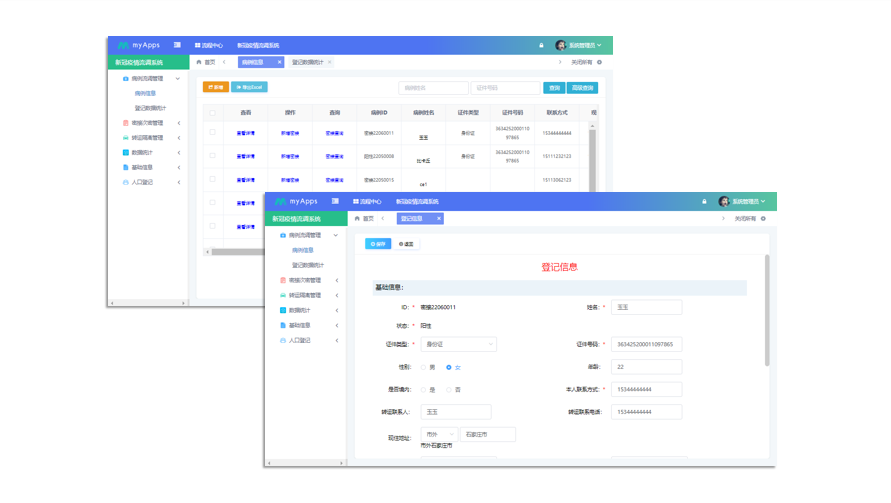This screenshot has width=891, height=503.
Task: Click the 首页 home icon in case list window
Action: coord(200,62)
